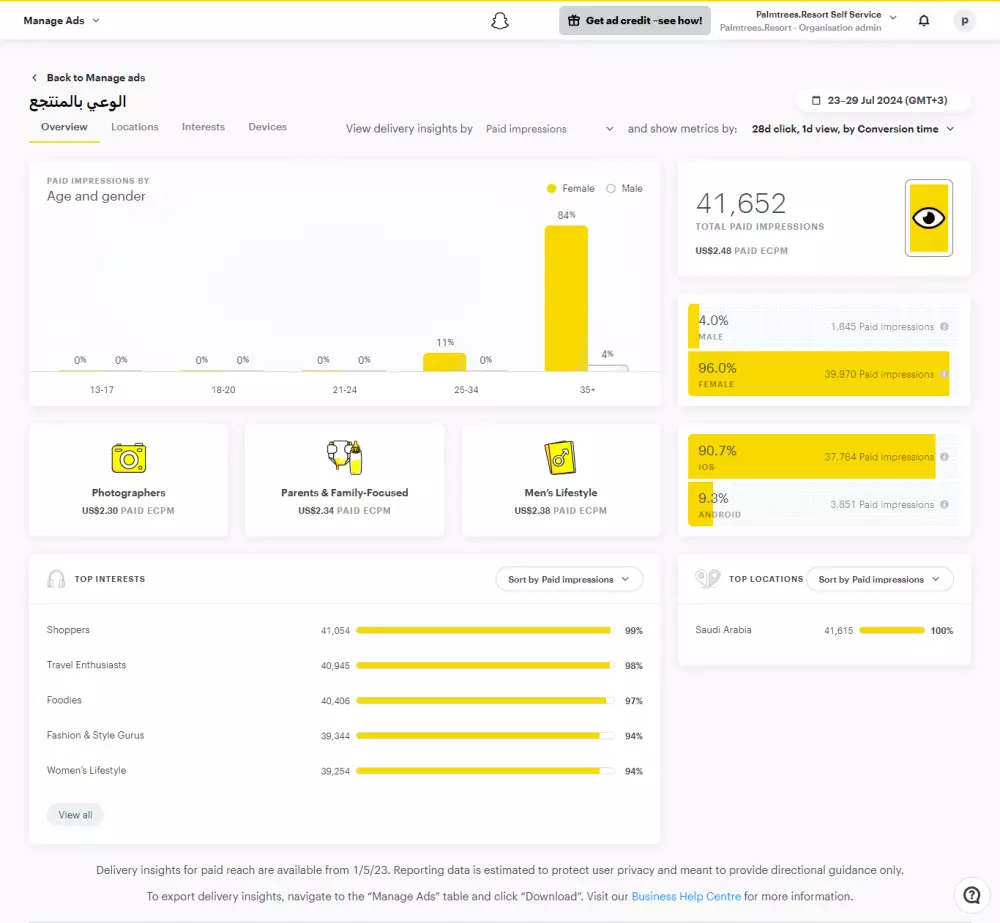Screen dimensions: 1000x923
Task: Click the Women's Lifestyle interest row
Action: click(x=344, y=771)
